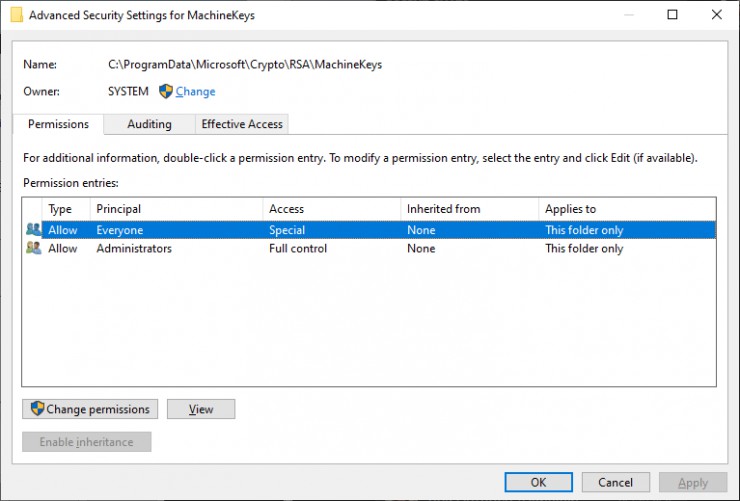Select the Everyone principal cell

coord(120,230)
